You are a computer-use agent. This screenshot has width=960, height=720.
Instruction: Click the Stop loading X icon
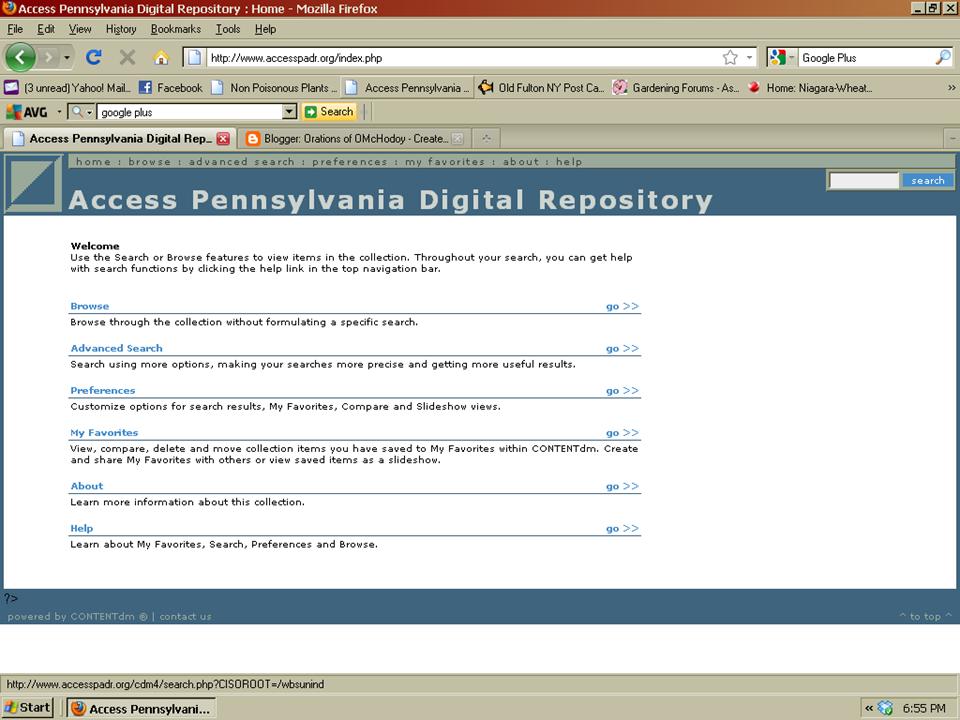point(127,58)
